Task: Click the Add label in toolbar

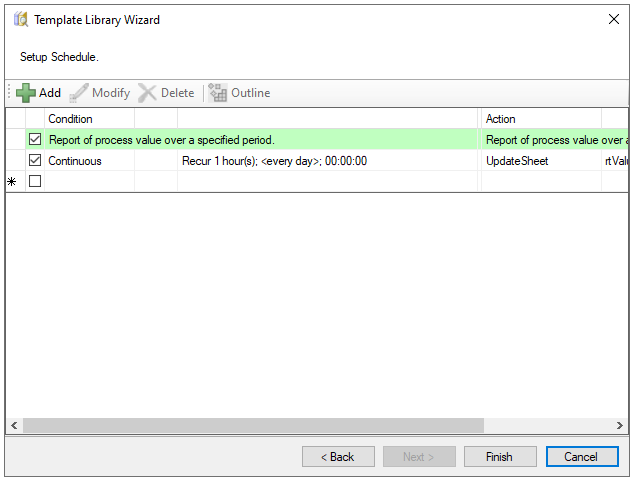Action: click(x=50, y=93)
